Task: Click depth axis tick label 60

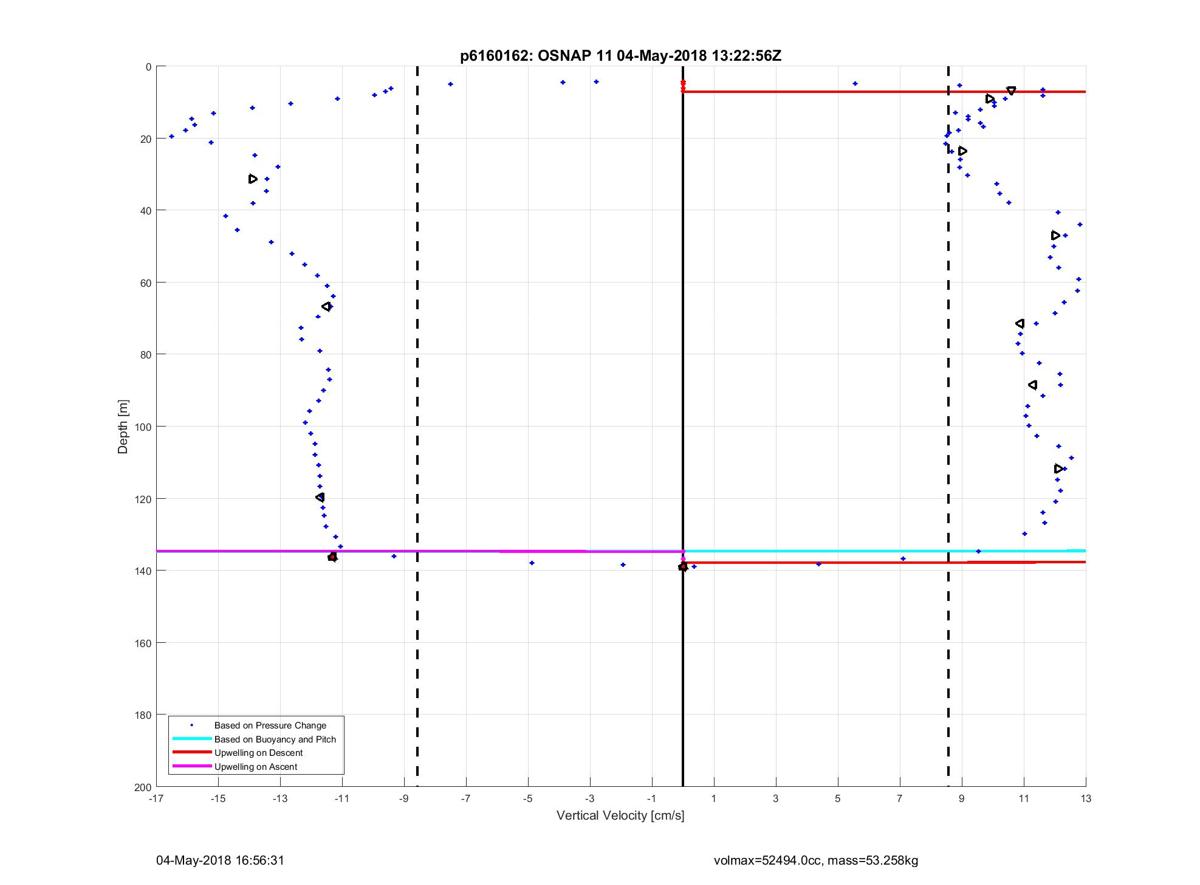Action: click(145, 283)
